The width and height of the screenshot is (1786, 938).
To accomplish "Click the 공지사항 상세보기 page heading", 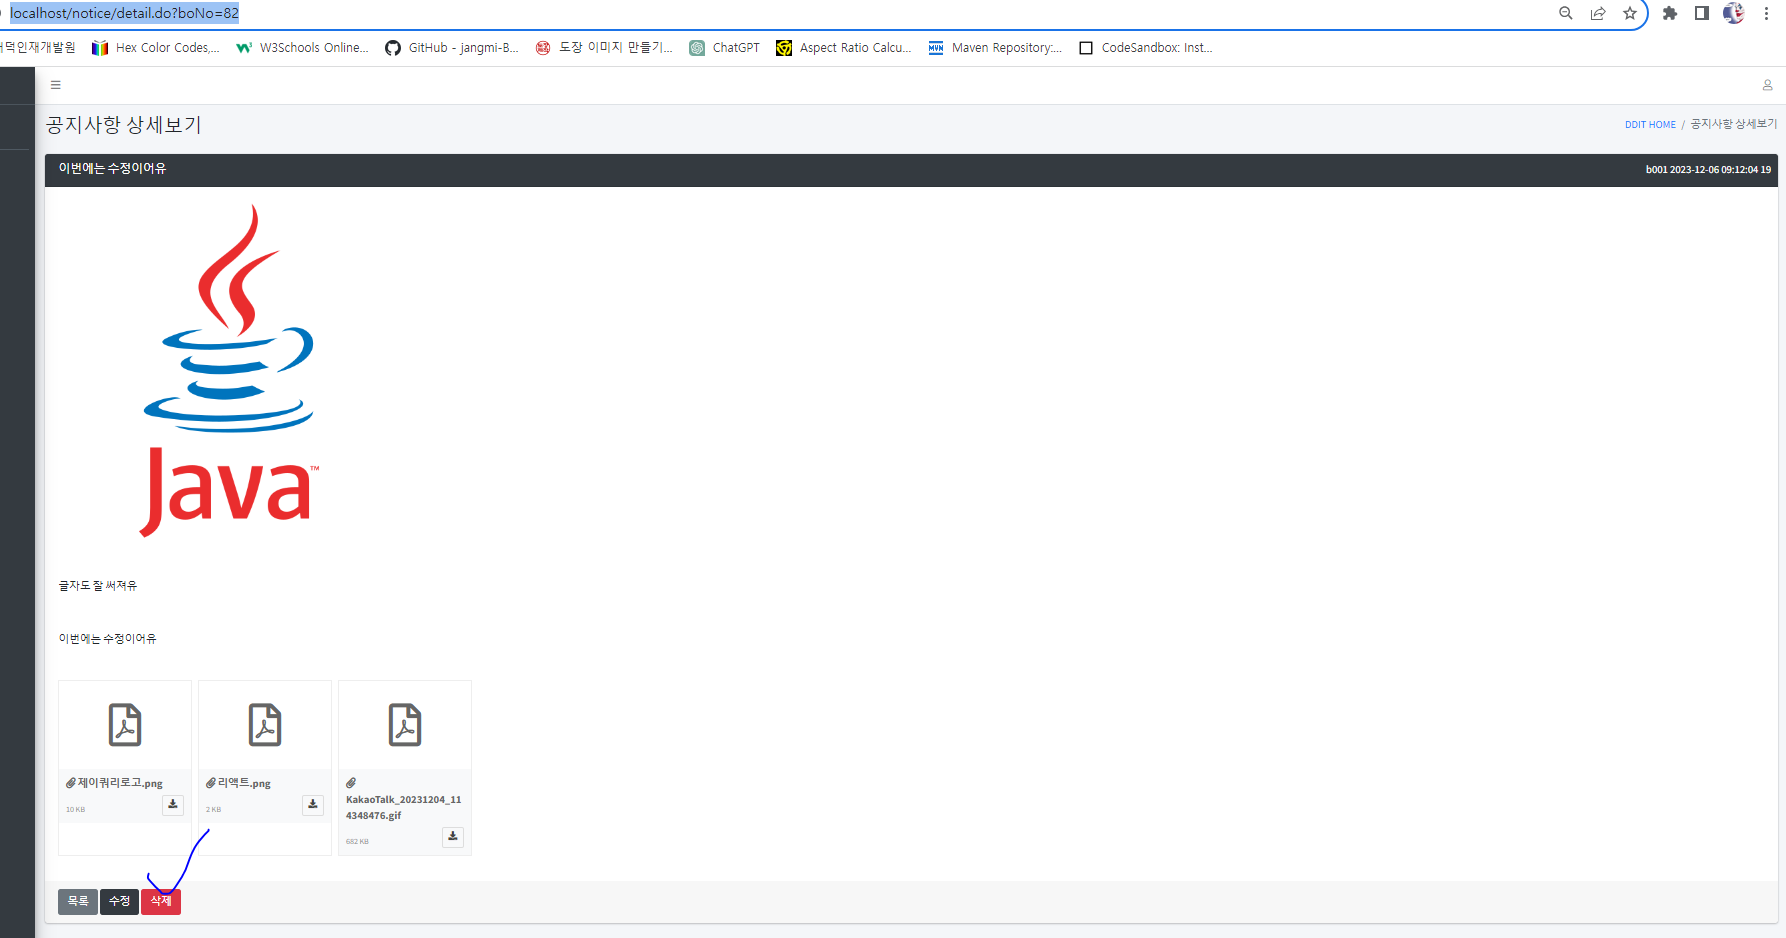I will pos(124,125).
